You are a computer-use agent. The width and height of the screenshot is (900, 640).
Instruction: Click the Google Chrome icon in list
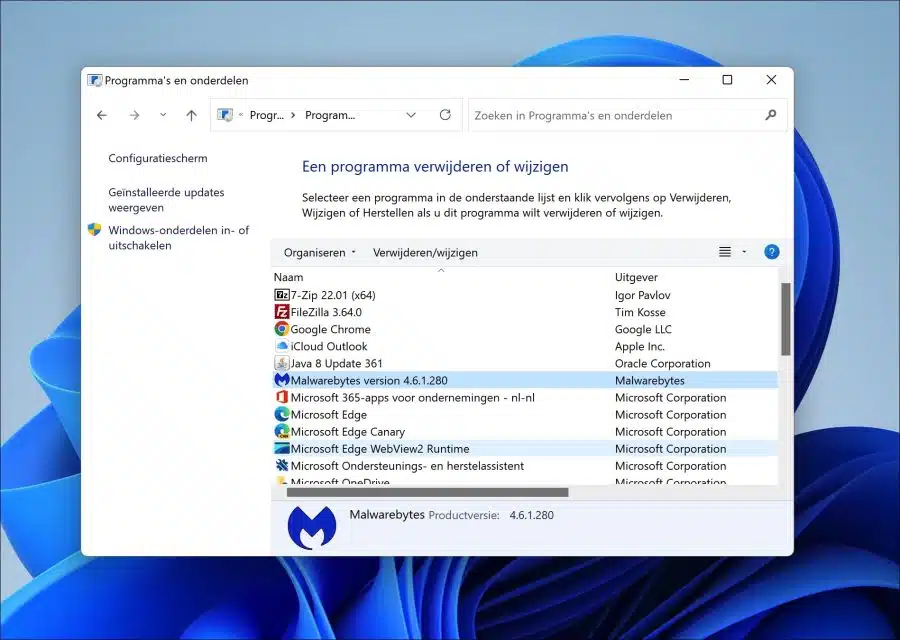[282, 329]
